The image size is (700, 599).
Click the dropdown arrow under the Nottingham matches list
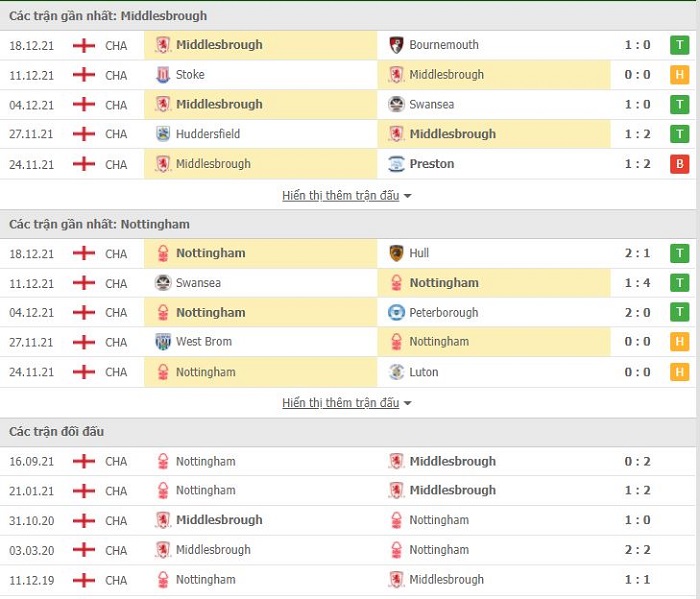407,403
